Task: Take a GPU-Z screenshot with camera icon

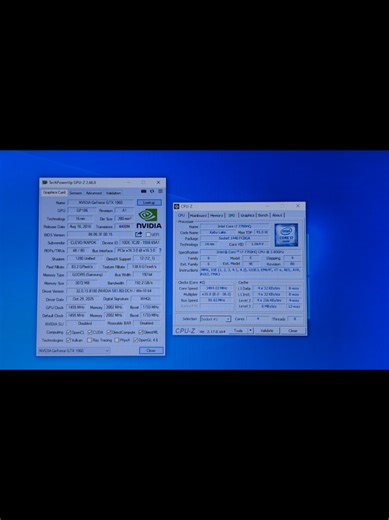Action: [144, 191]
